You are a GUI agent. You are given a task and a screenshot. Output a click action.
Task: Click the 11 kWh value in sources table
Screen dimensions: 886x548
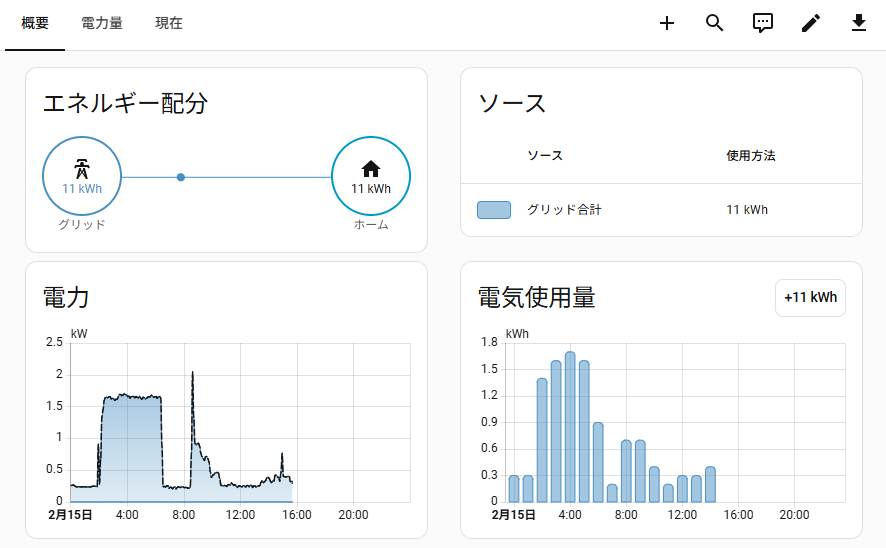747,210
